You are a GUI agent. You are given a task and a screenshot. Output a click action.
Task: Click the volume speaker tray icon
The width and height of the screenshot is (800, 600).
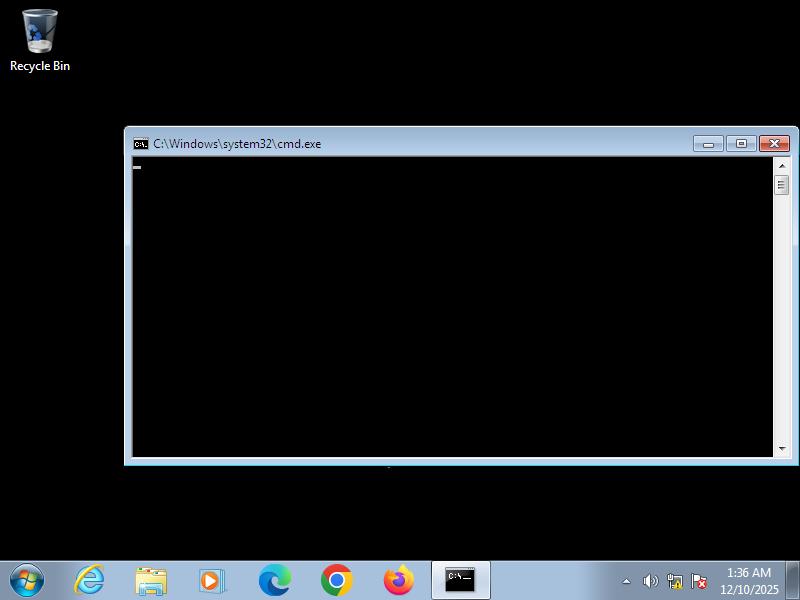650,581
